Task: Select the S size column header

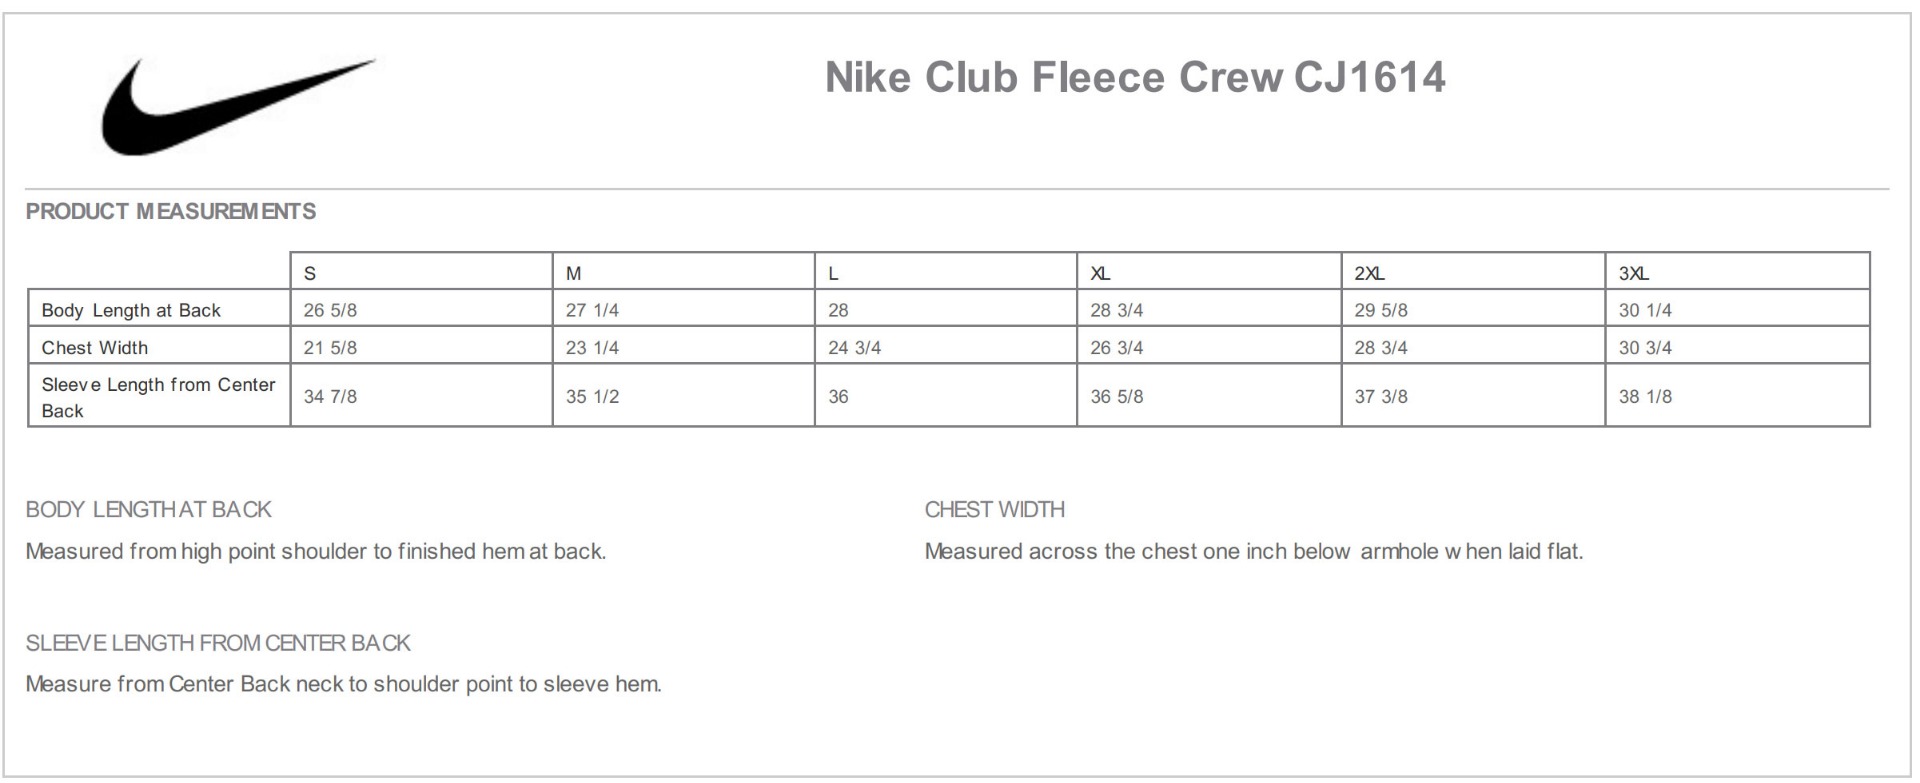Action: click(x=310, y=273)
